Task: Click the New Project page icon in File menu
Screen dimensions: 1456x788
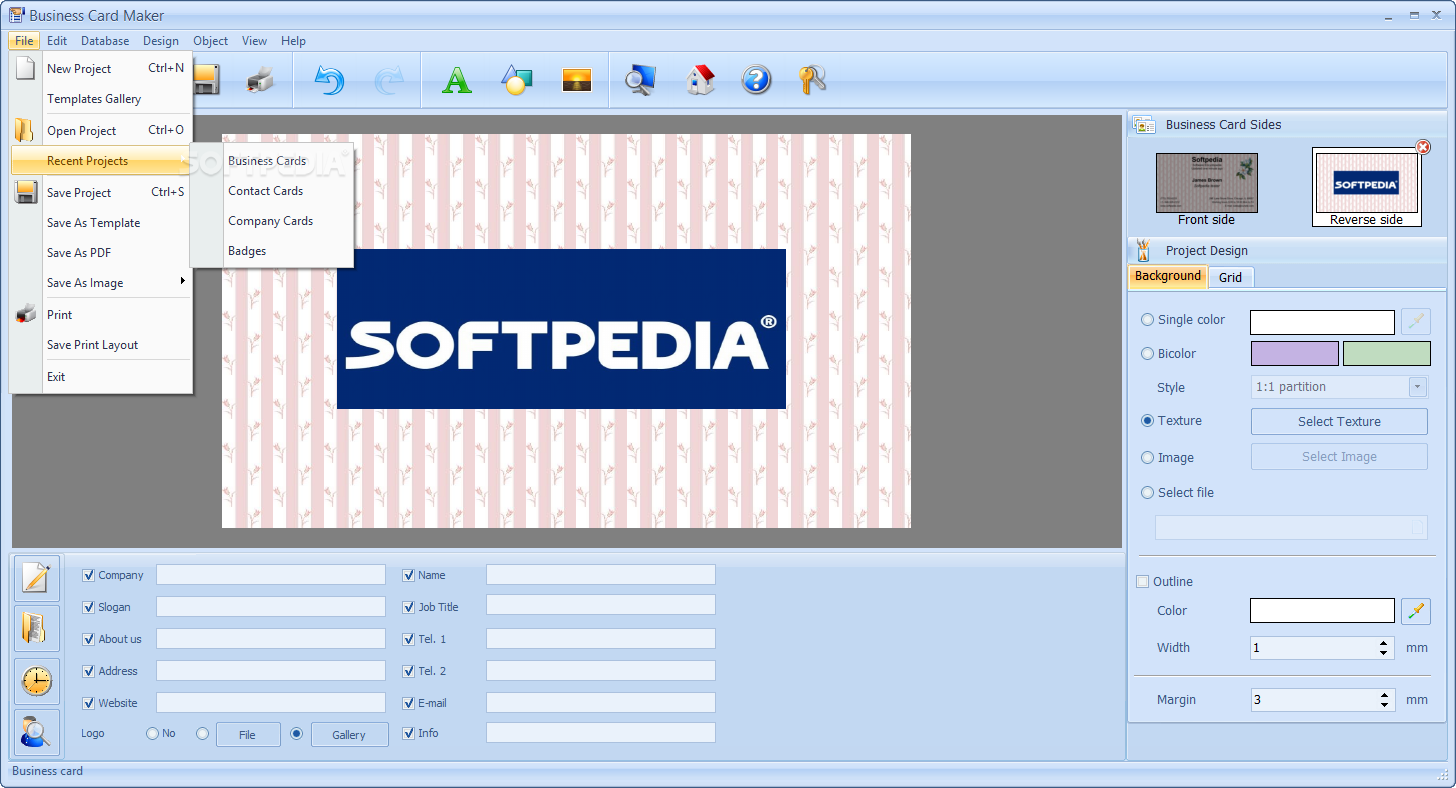Action: click(26, 68)
